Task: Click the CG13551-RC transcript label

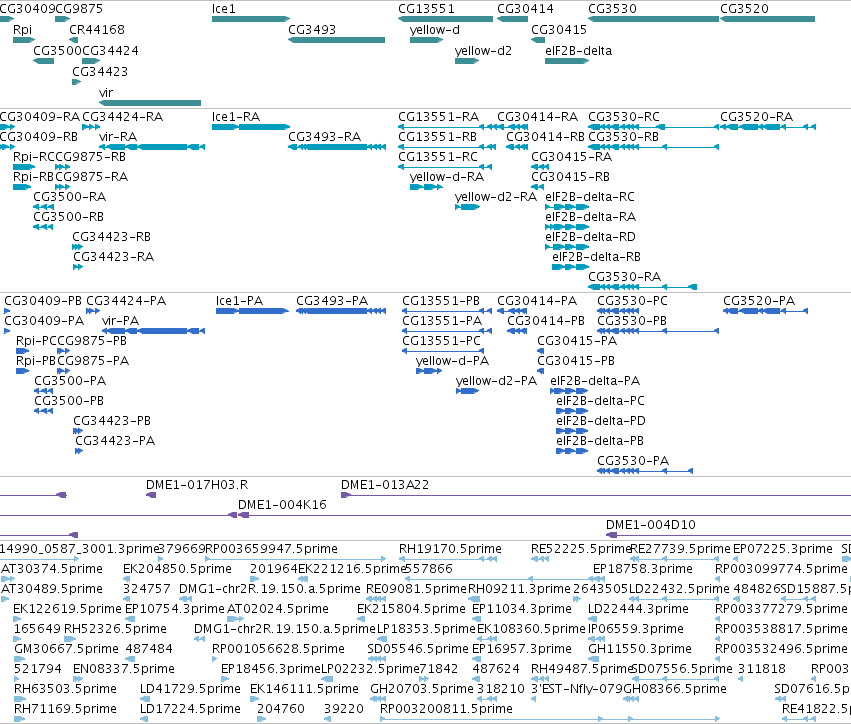Action: (x=438, y=157)
